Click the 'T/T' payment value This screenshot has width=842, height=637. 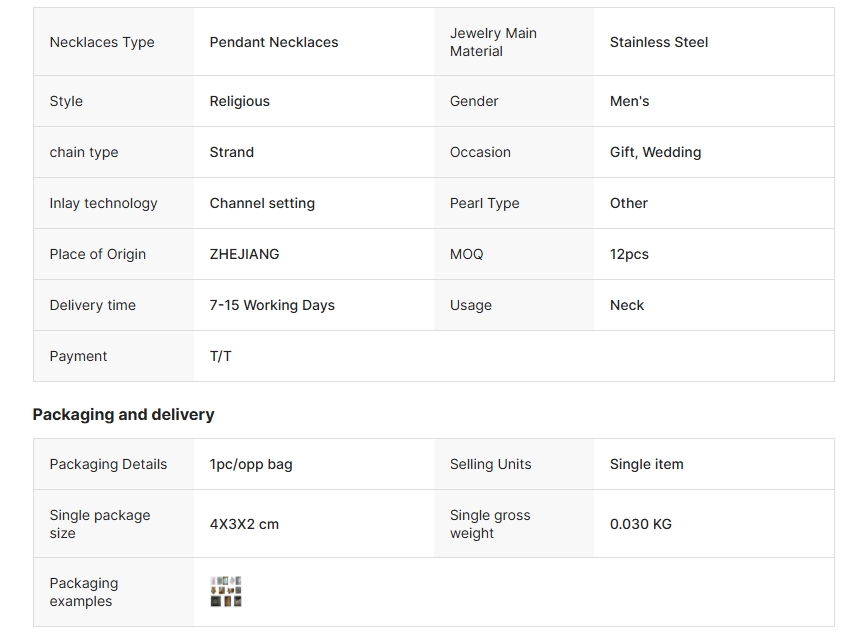221,356
